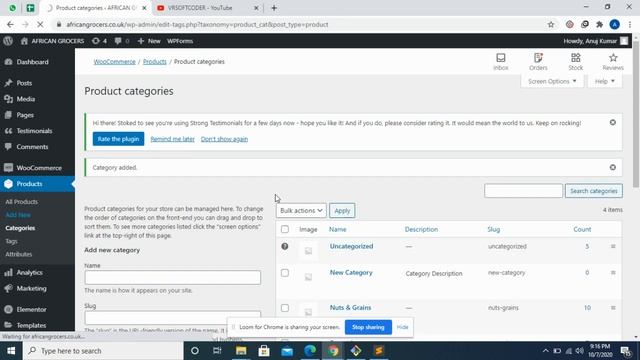
Task: Show hidden system tray icons
Action: pyautogui.click(x=545, y=351)
